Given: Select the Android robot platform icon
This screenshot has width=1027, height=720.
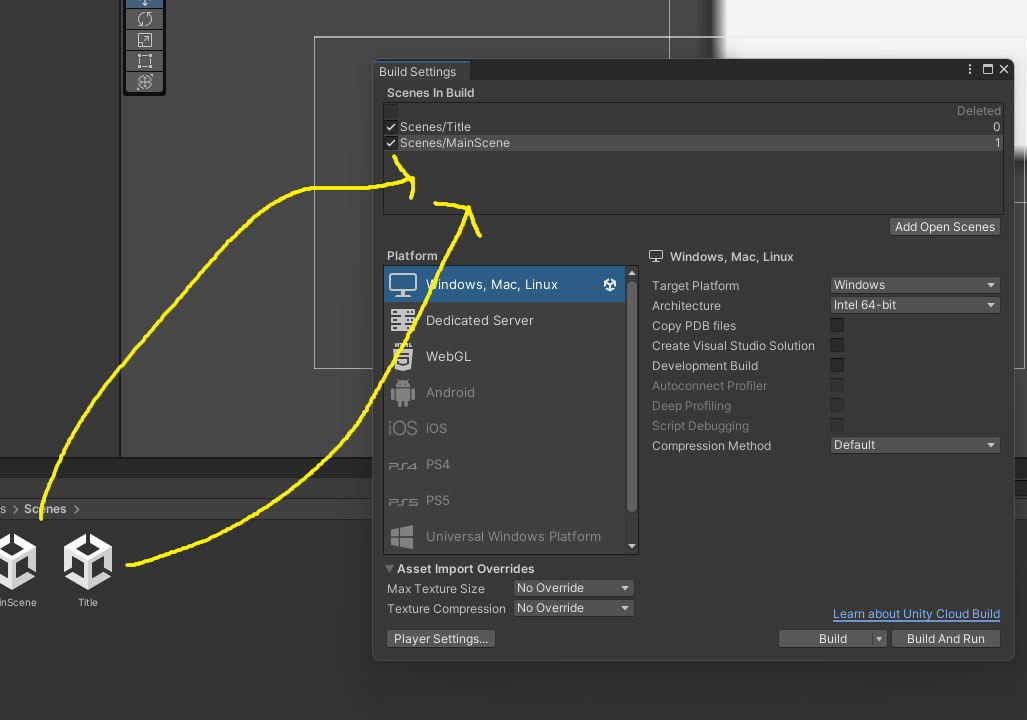Looking at the screenshot, I should coord(403,392).
